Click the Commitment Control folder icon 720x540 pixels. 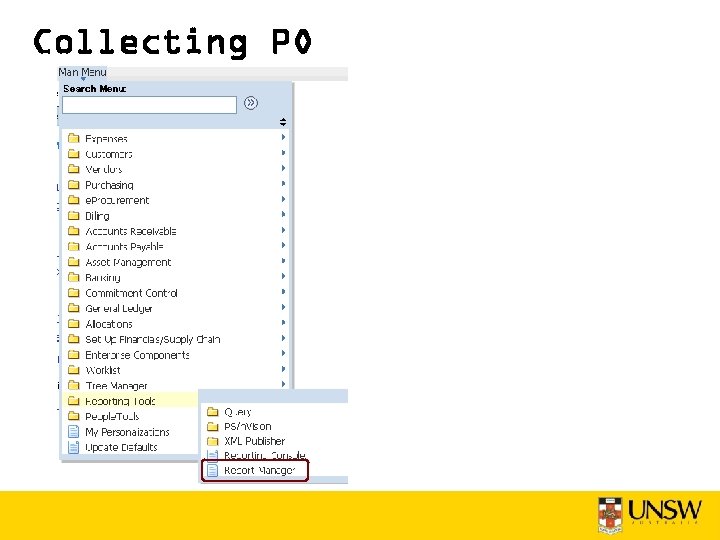[x=73, y=292]
